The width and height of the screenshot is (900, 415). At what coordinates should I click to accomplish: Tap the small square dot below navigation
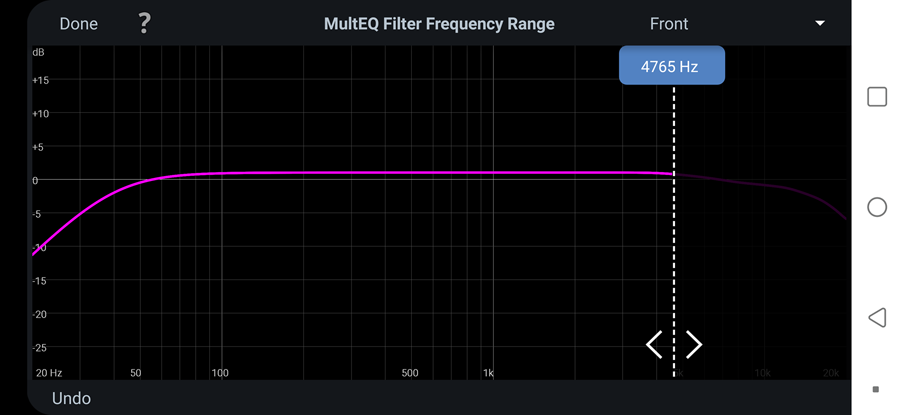pos(876,389)
